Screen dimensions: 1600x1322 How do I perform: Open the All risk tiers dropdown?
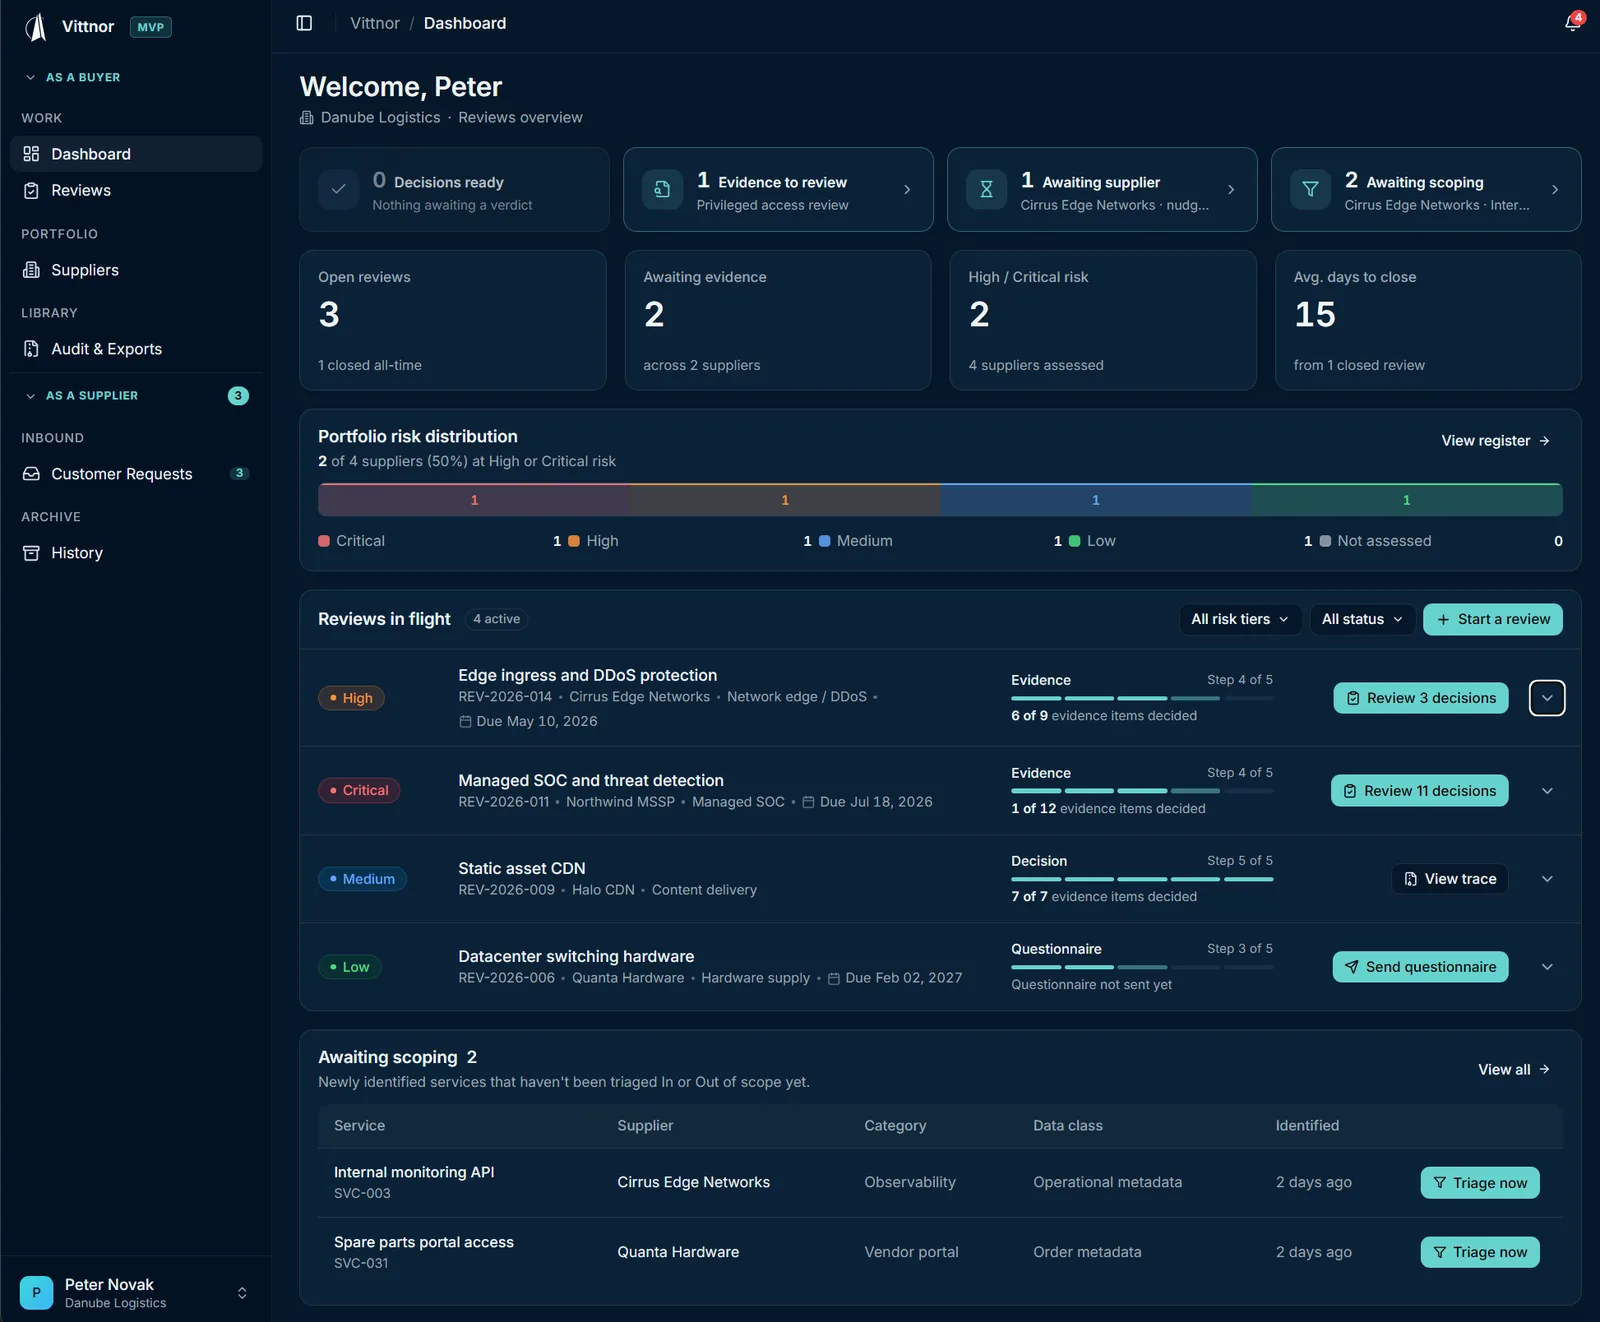pyautogui.click(x=1240, y=620)
